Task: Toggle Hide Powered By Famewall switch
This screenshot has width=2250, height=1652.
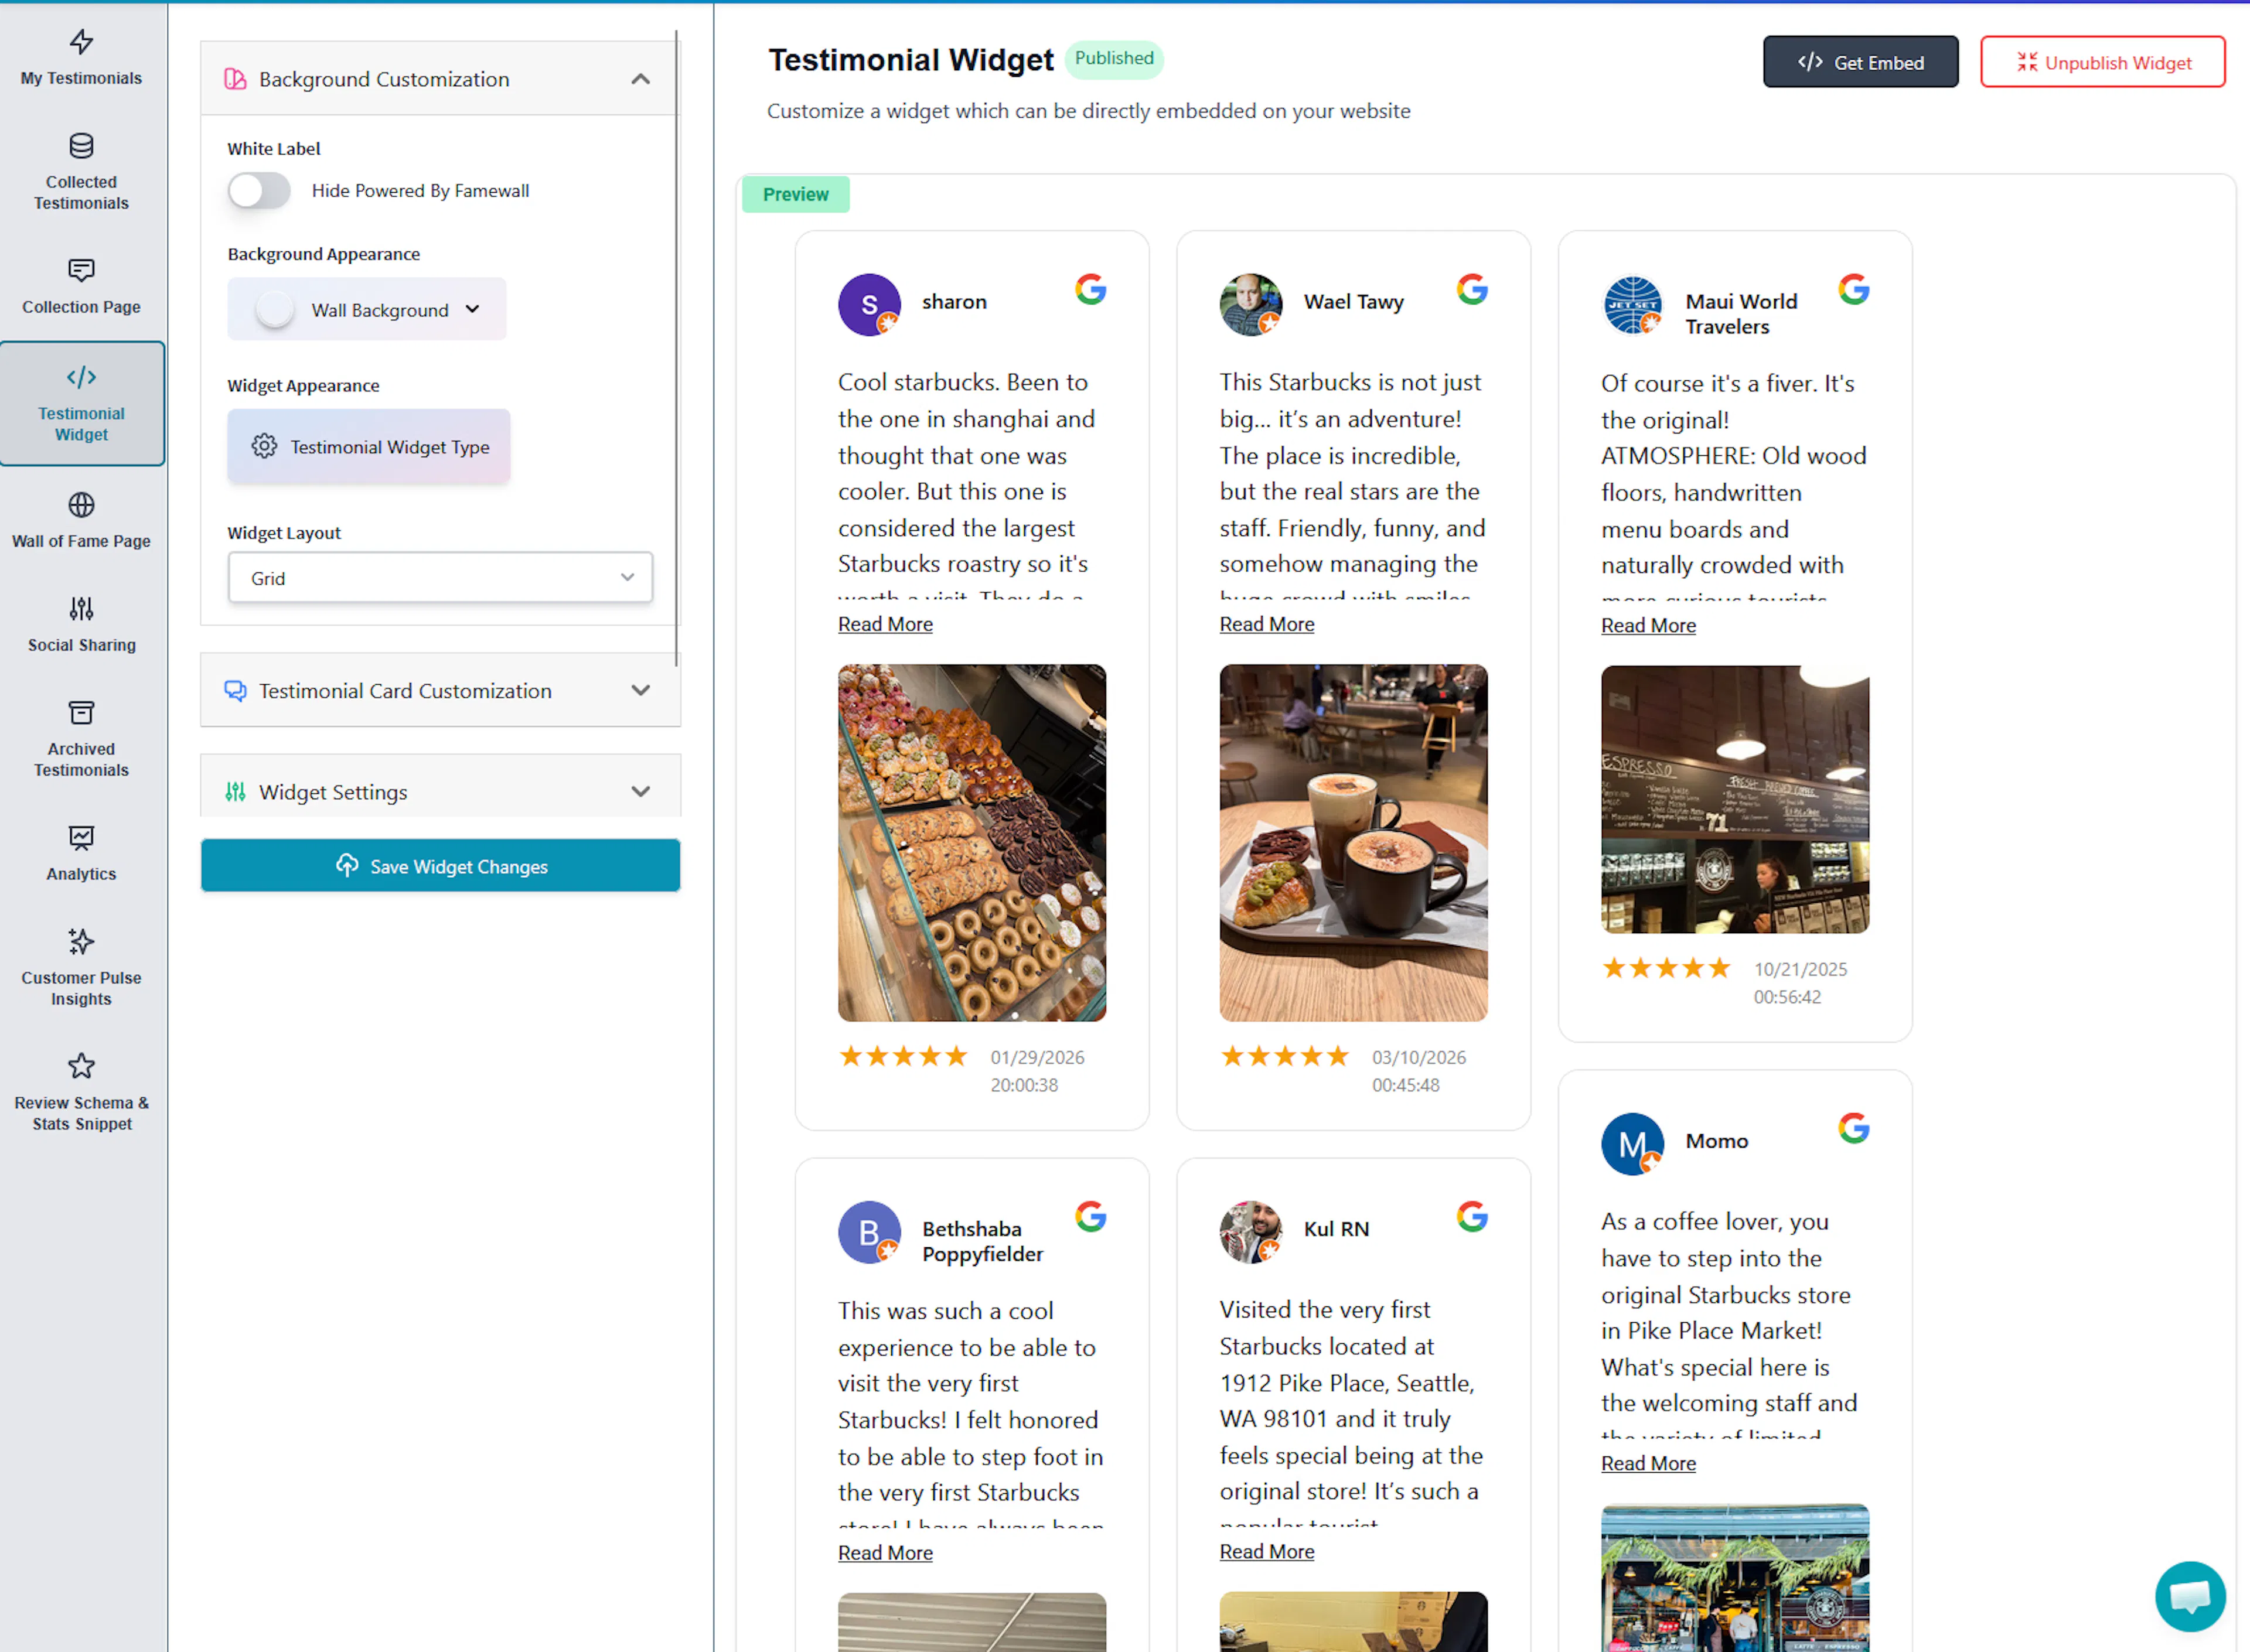Action: tap(259, 190)
